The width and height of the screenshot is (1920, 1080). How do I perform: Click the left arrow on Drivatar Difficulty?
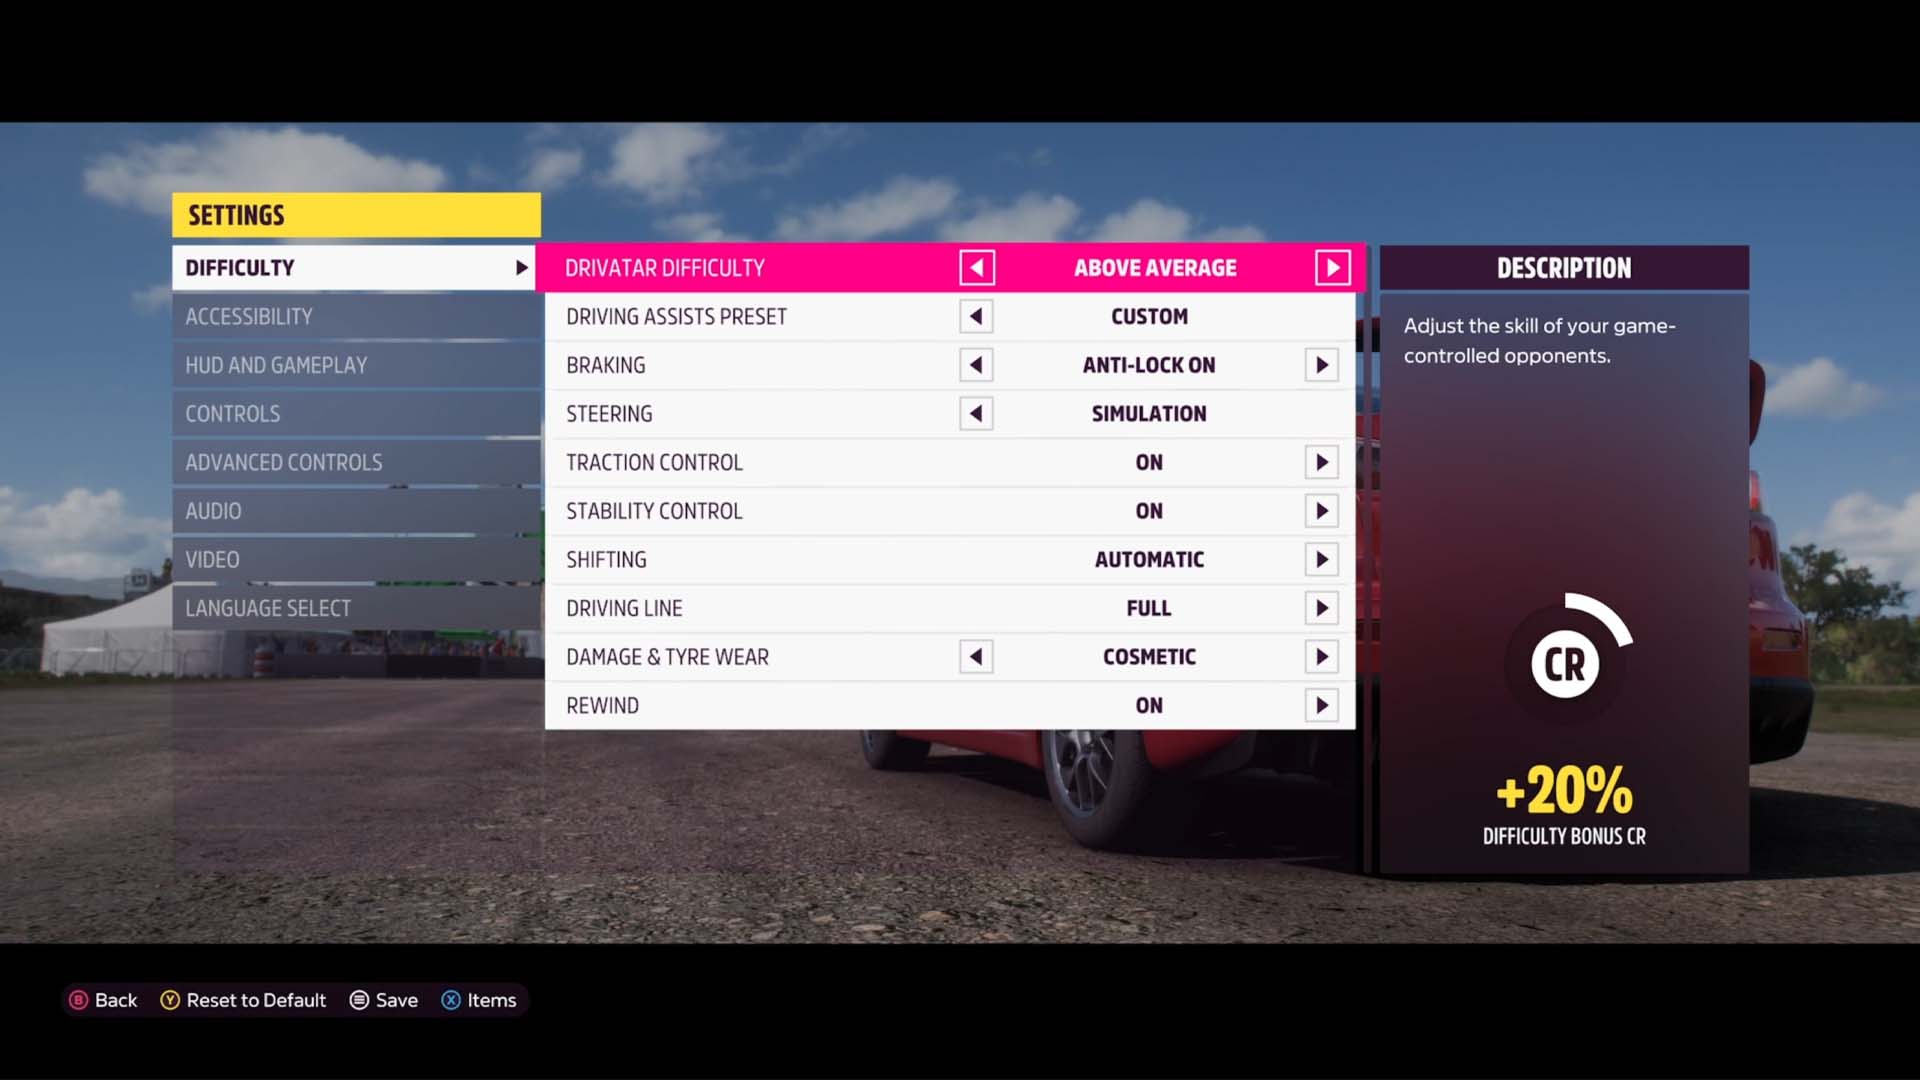(x=977, y=266)
